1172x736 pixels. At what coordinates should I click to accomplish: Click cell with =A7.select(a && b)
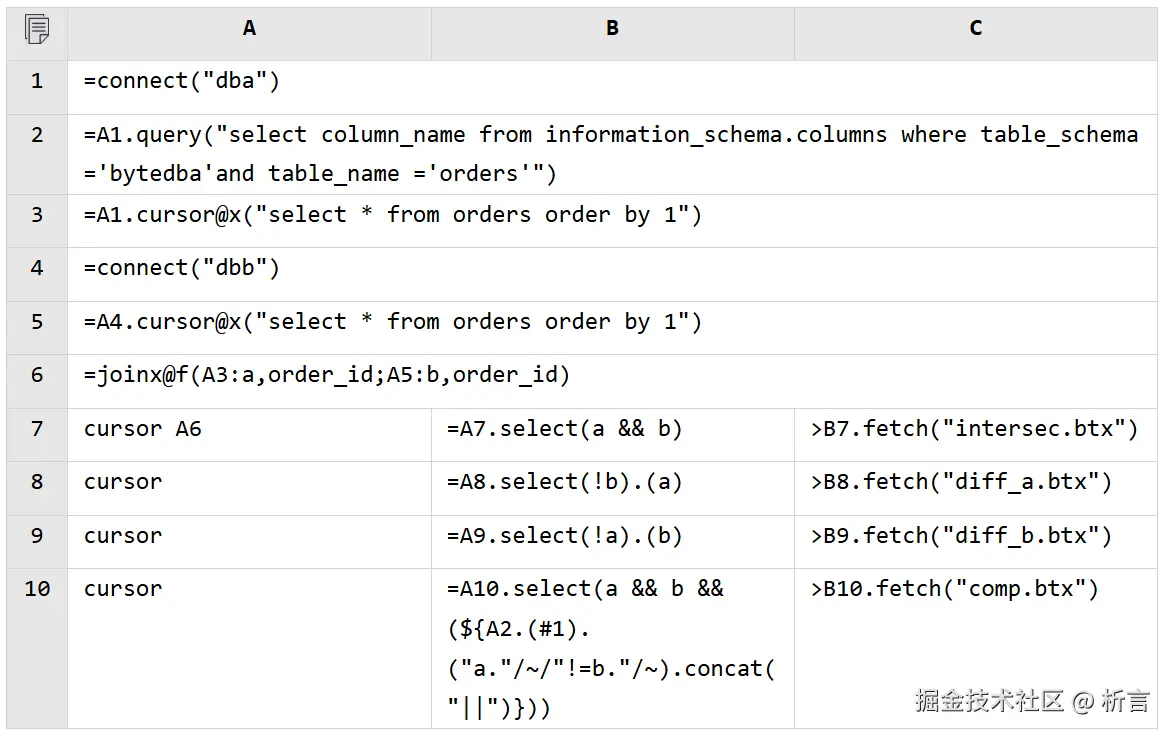point(565,429)
